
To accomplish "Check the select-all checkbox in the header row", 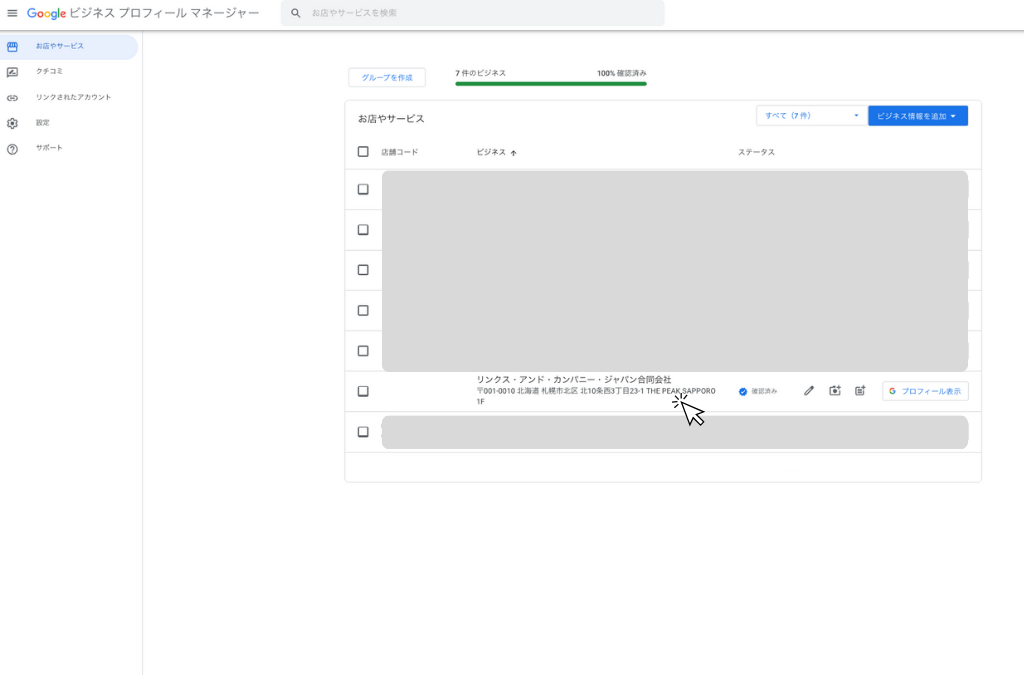I will coord(363,151).
